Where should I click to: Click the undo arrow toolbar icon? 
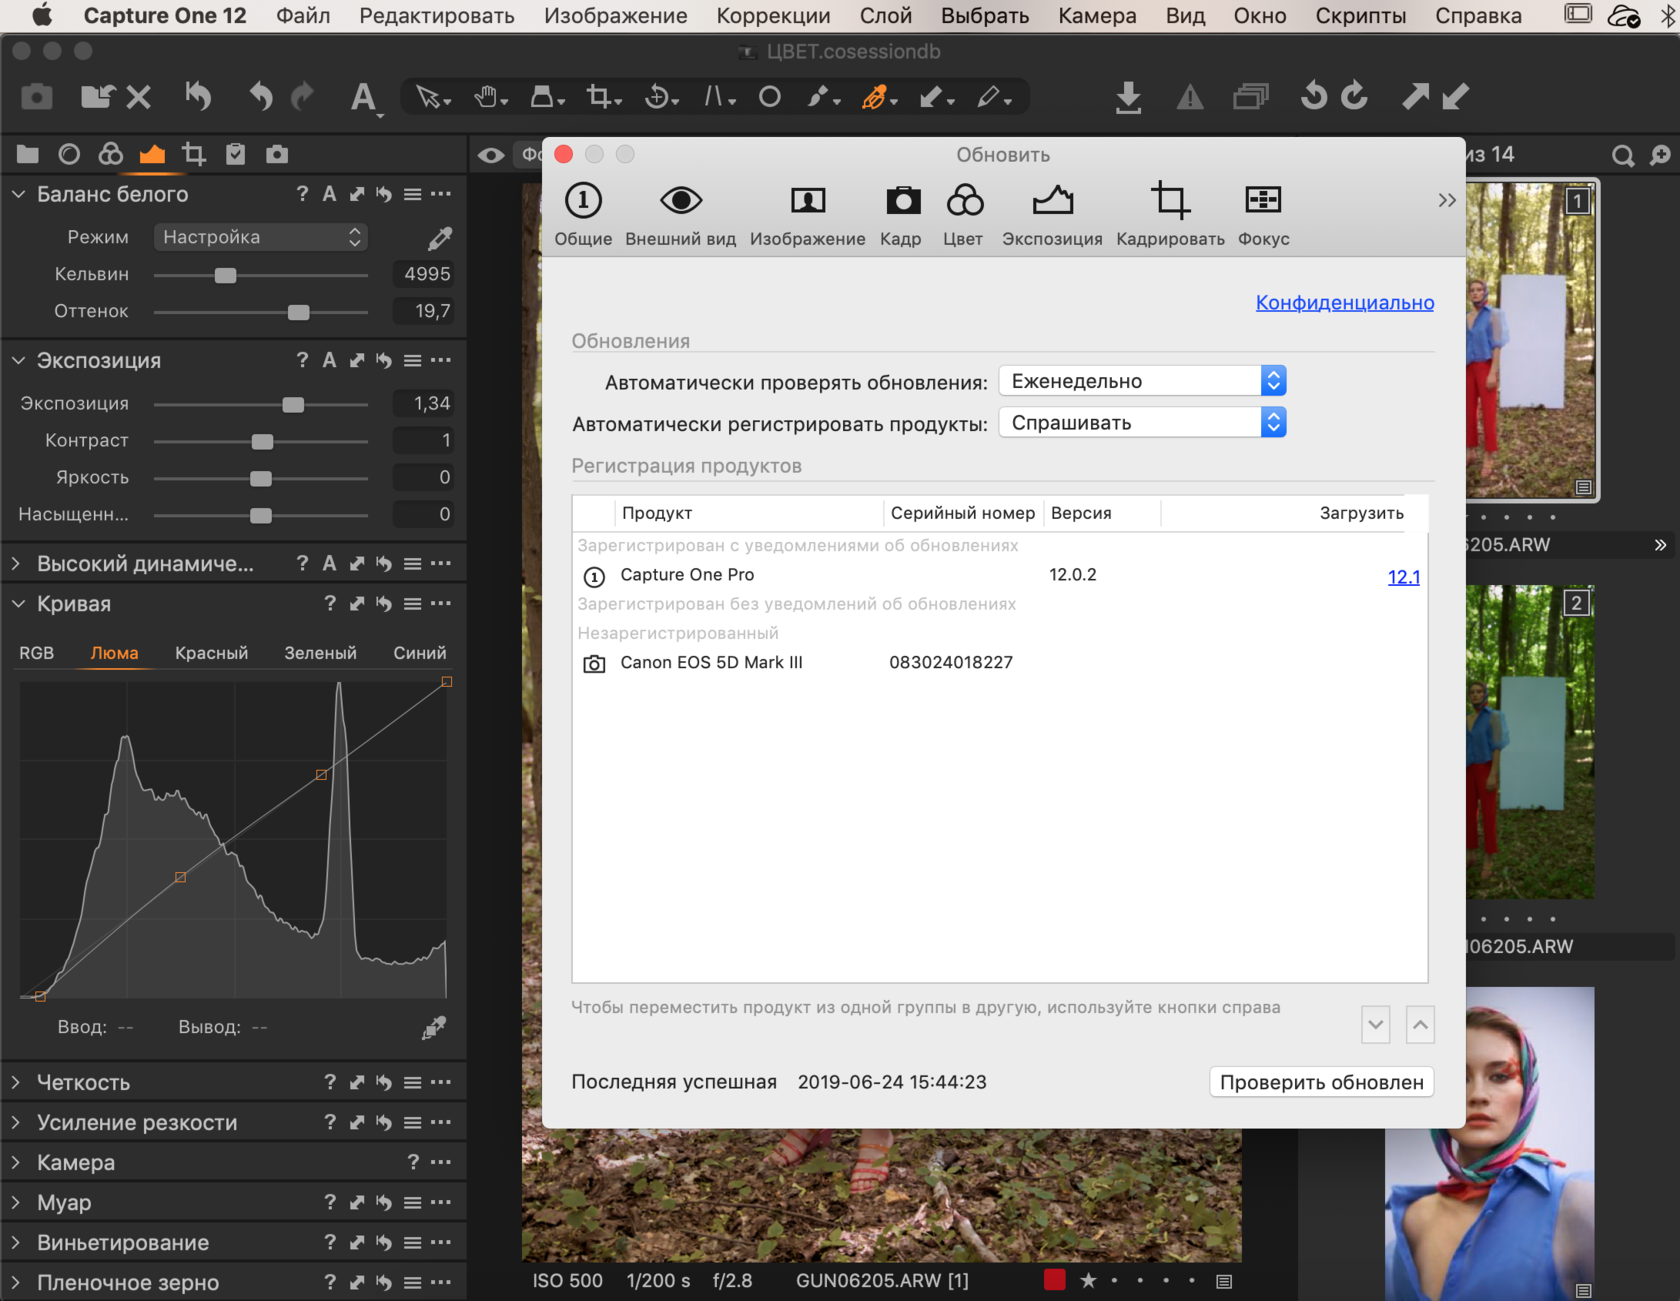click(261, 97)
